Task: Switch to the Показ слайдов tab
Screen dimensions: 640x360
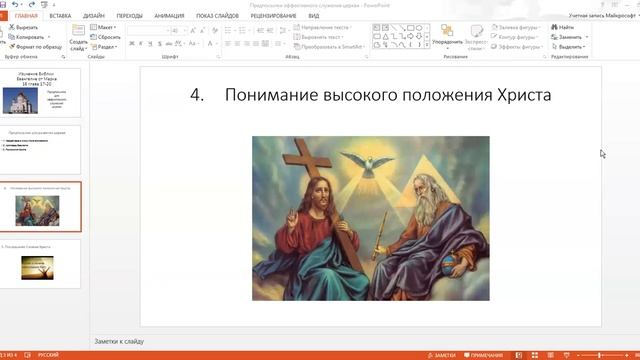Action: pyautogui.click(x=217, y=16)
